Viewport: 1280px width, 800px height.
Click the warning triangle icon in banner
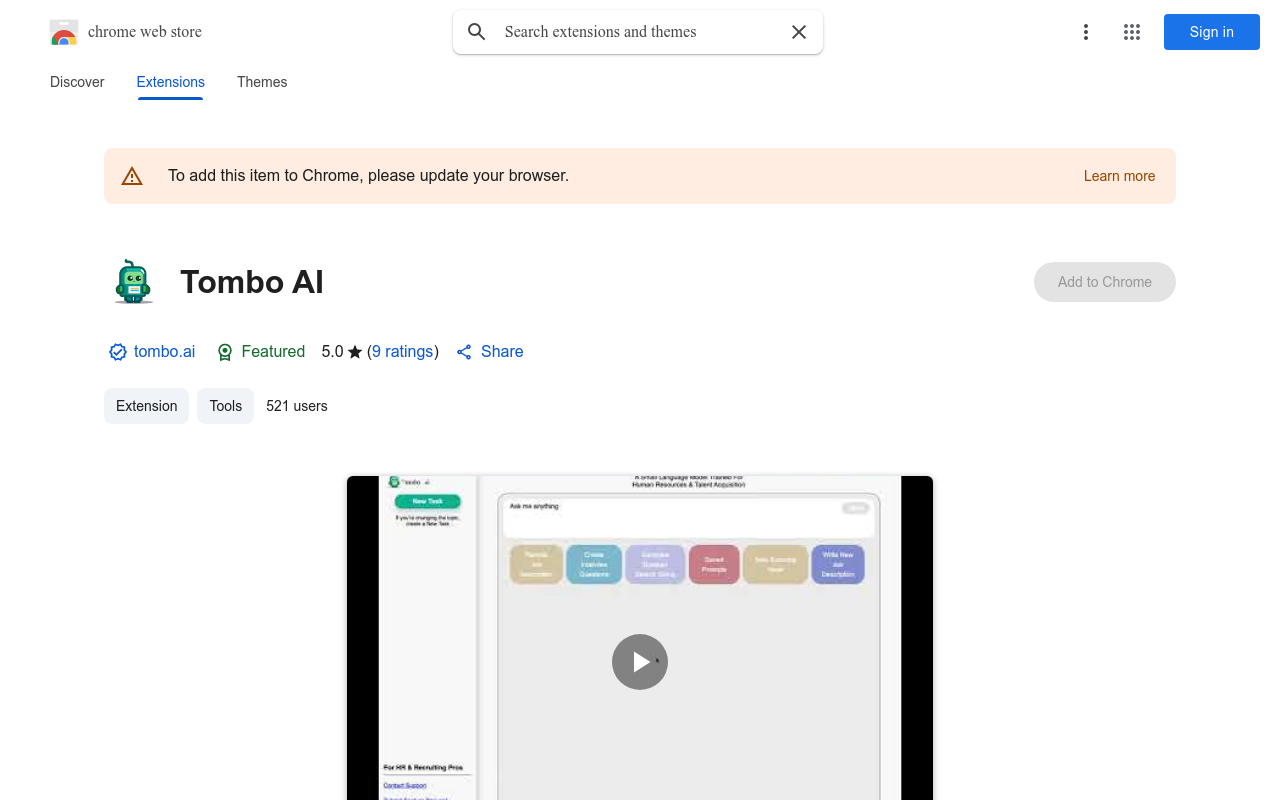coord(132,176)
